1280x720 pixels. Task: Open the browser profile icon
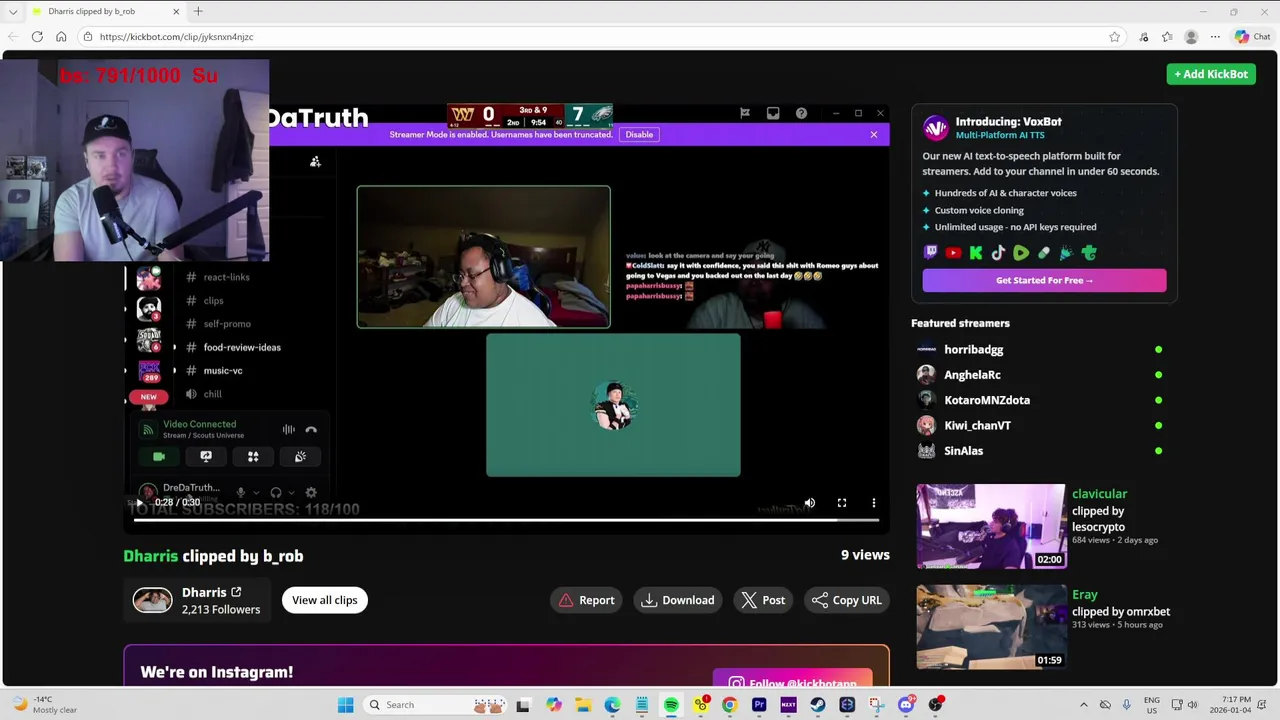tap(1191, 37)
